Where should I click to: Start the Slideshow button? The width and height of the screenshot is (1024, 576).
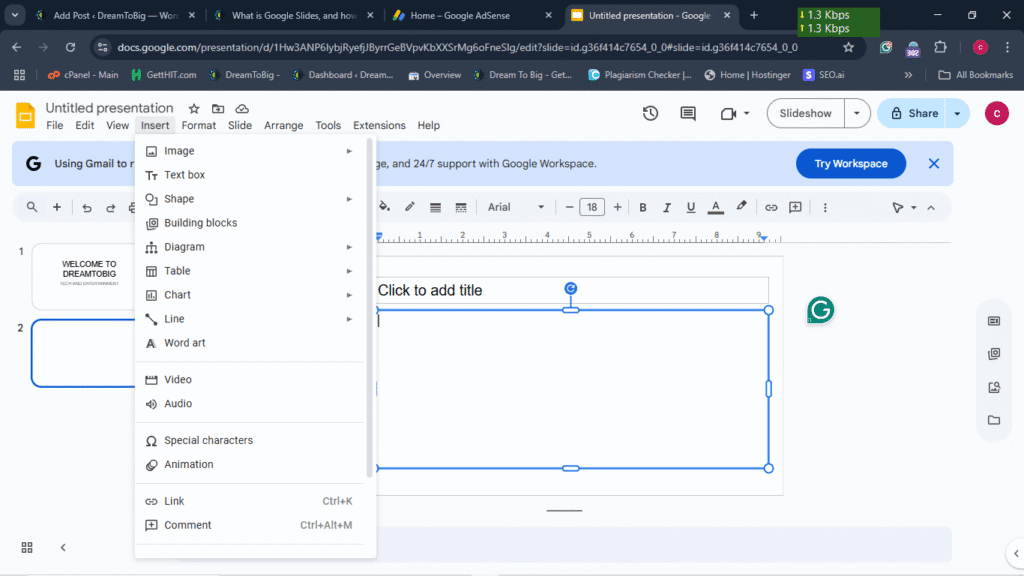[x=805, y=113]
